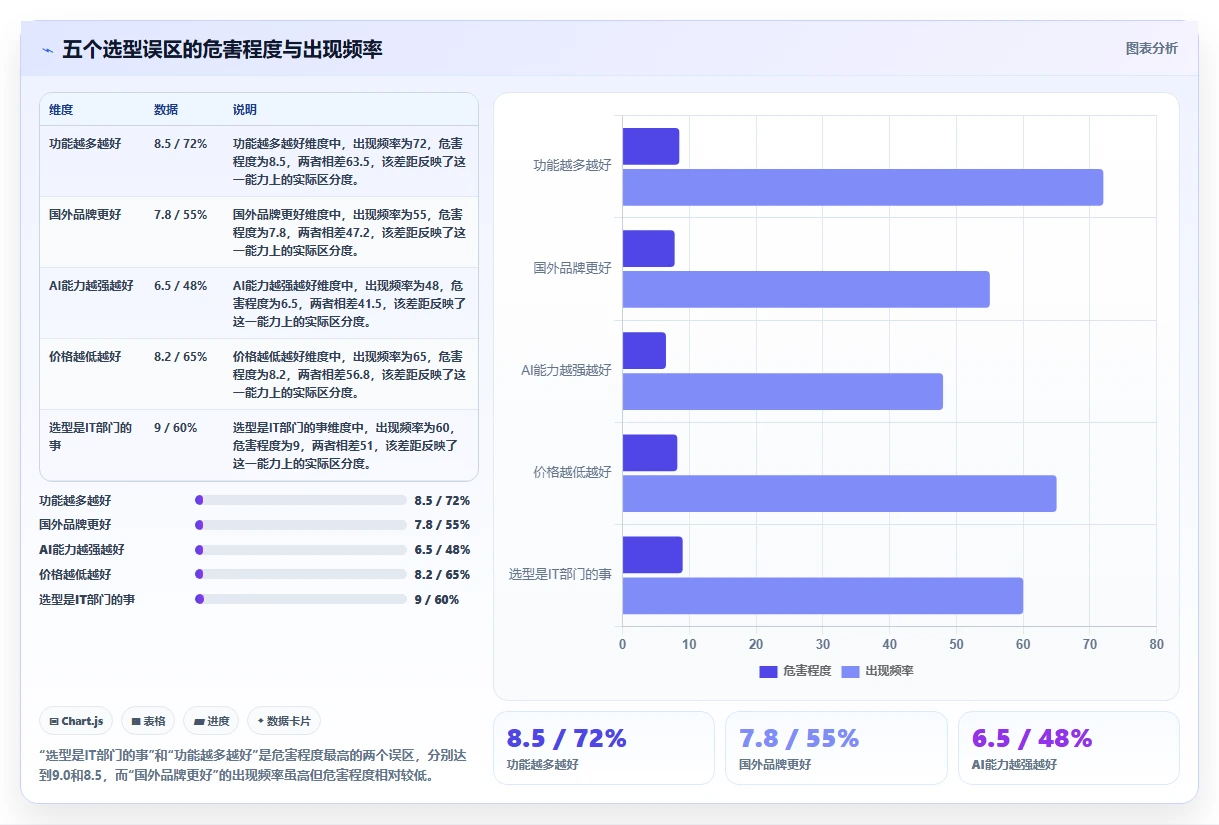The width and height of the screenshot is (1219, 825).
Task: Click the 功能越多越好 出现频率 bar in chart
Action: pyautogui.click(x=863, y=187)
